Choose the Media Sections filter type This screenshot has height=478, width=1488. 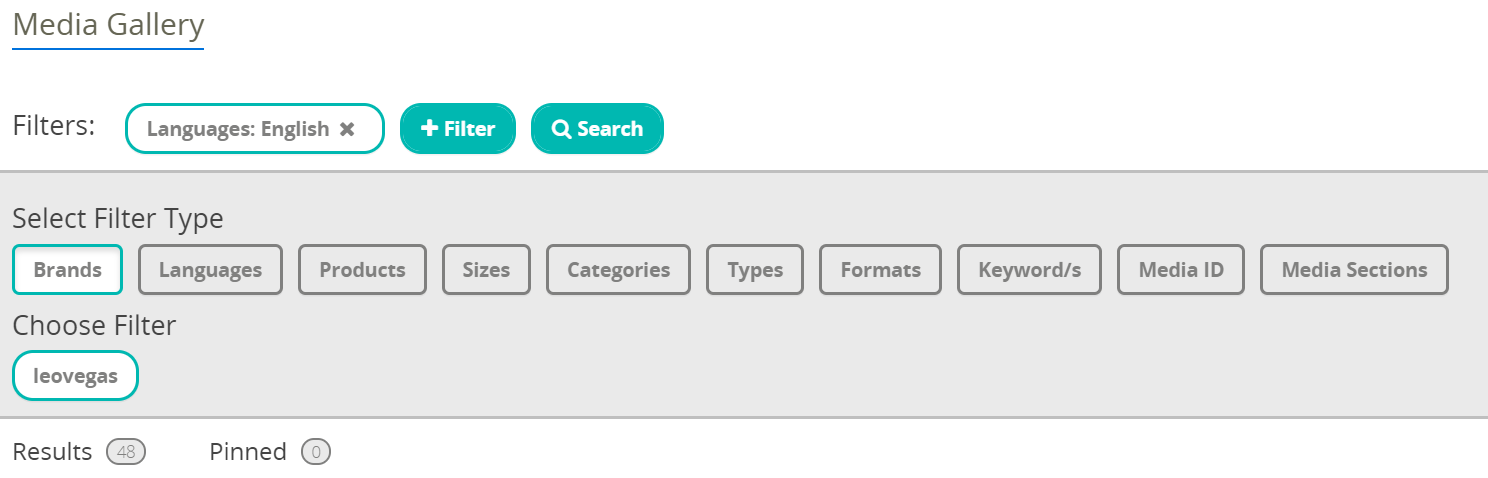click(1354, 270)
